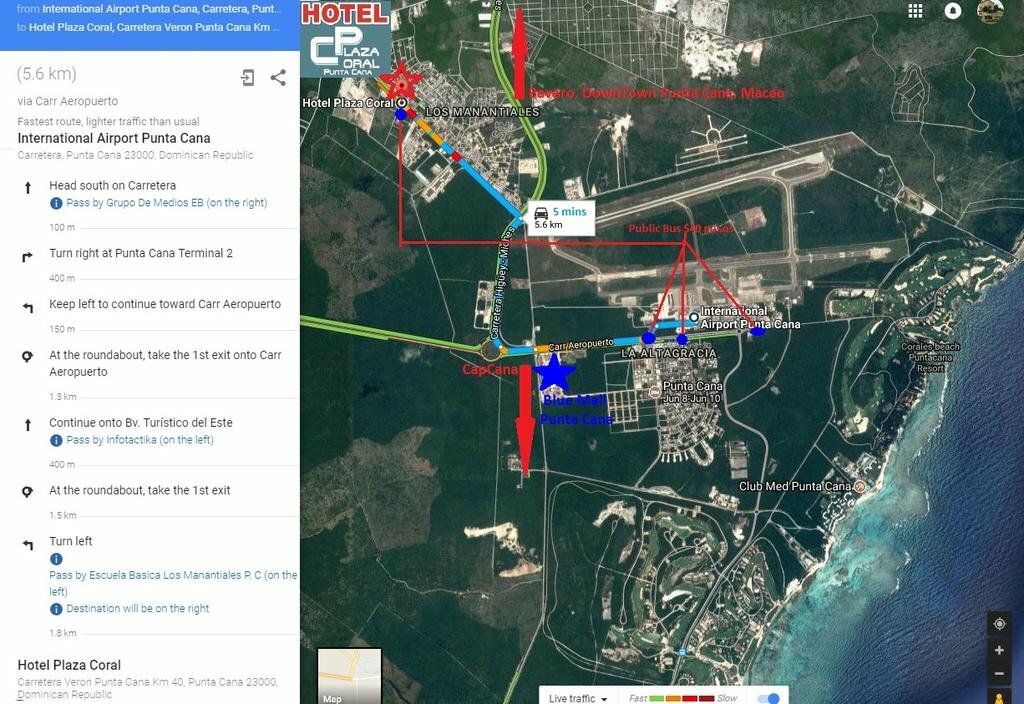1024x704 pixels.
Task: Turn off the live traffic switch
Action: point(768,698)
